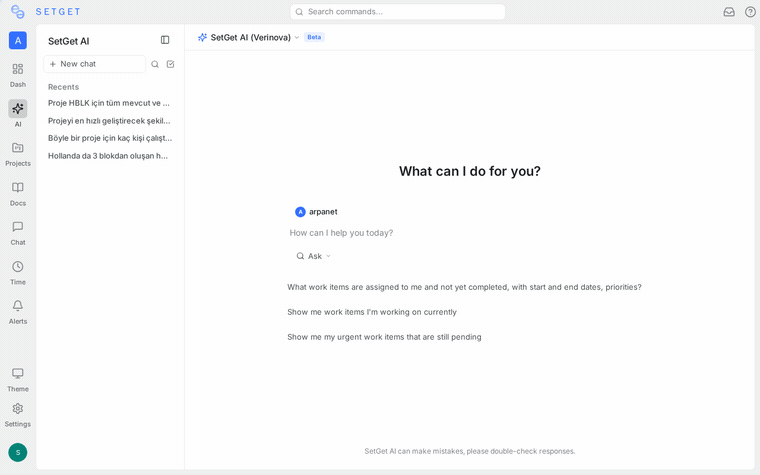Click the select chats checkbox icon
The height and width of the screenshot is (475, 760).
(171, 64)
